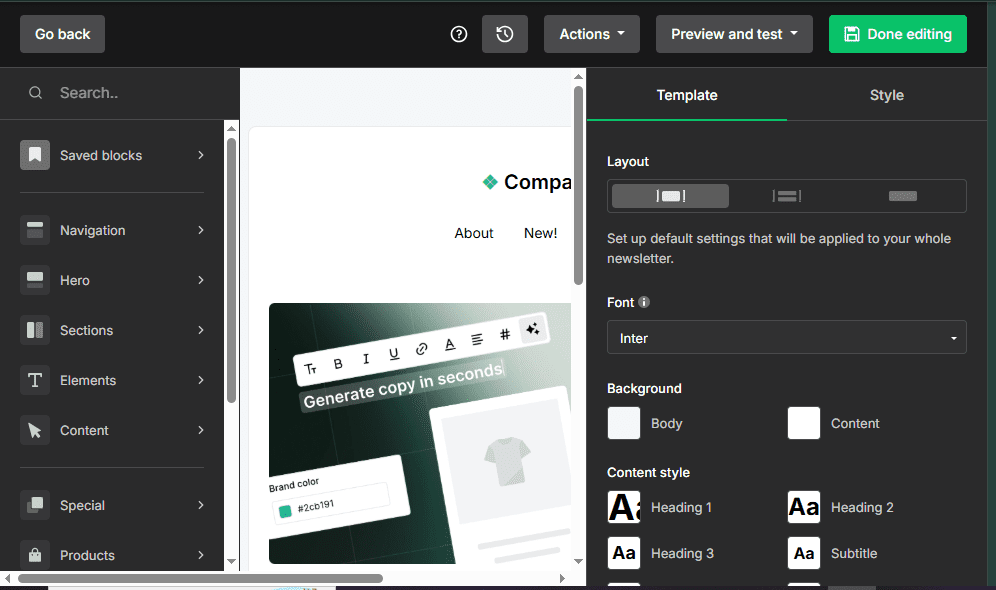996x590 pixels.
Task: Expand the Content category chevron
Action: 201,431
